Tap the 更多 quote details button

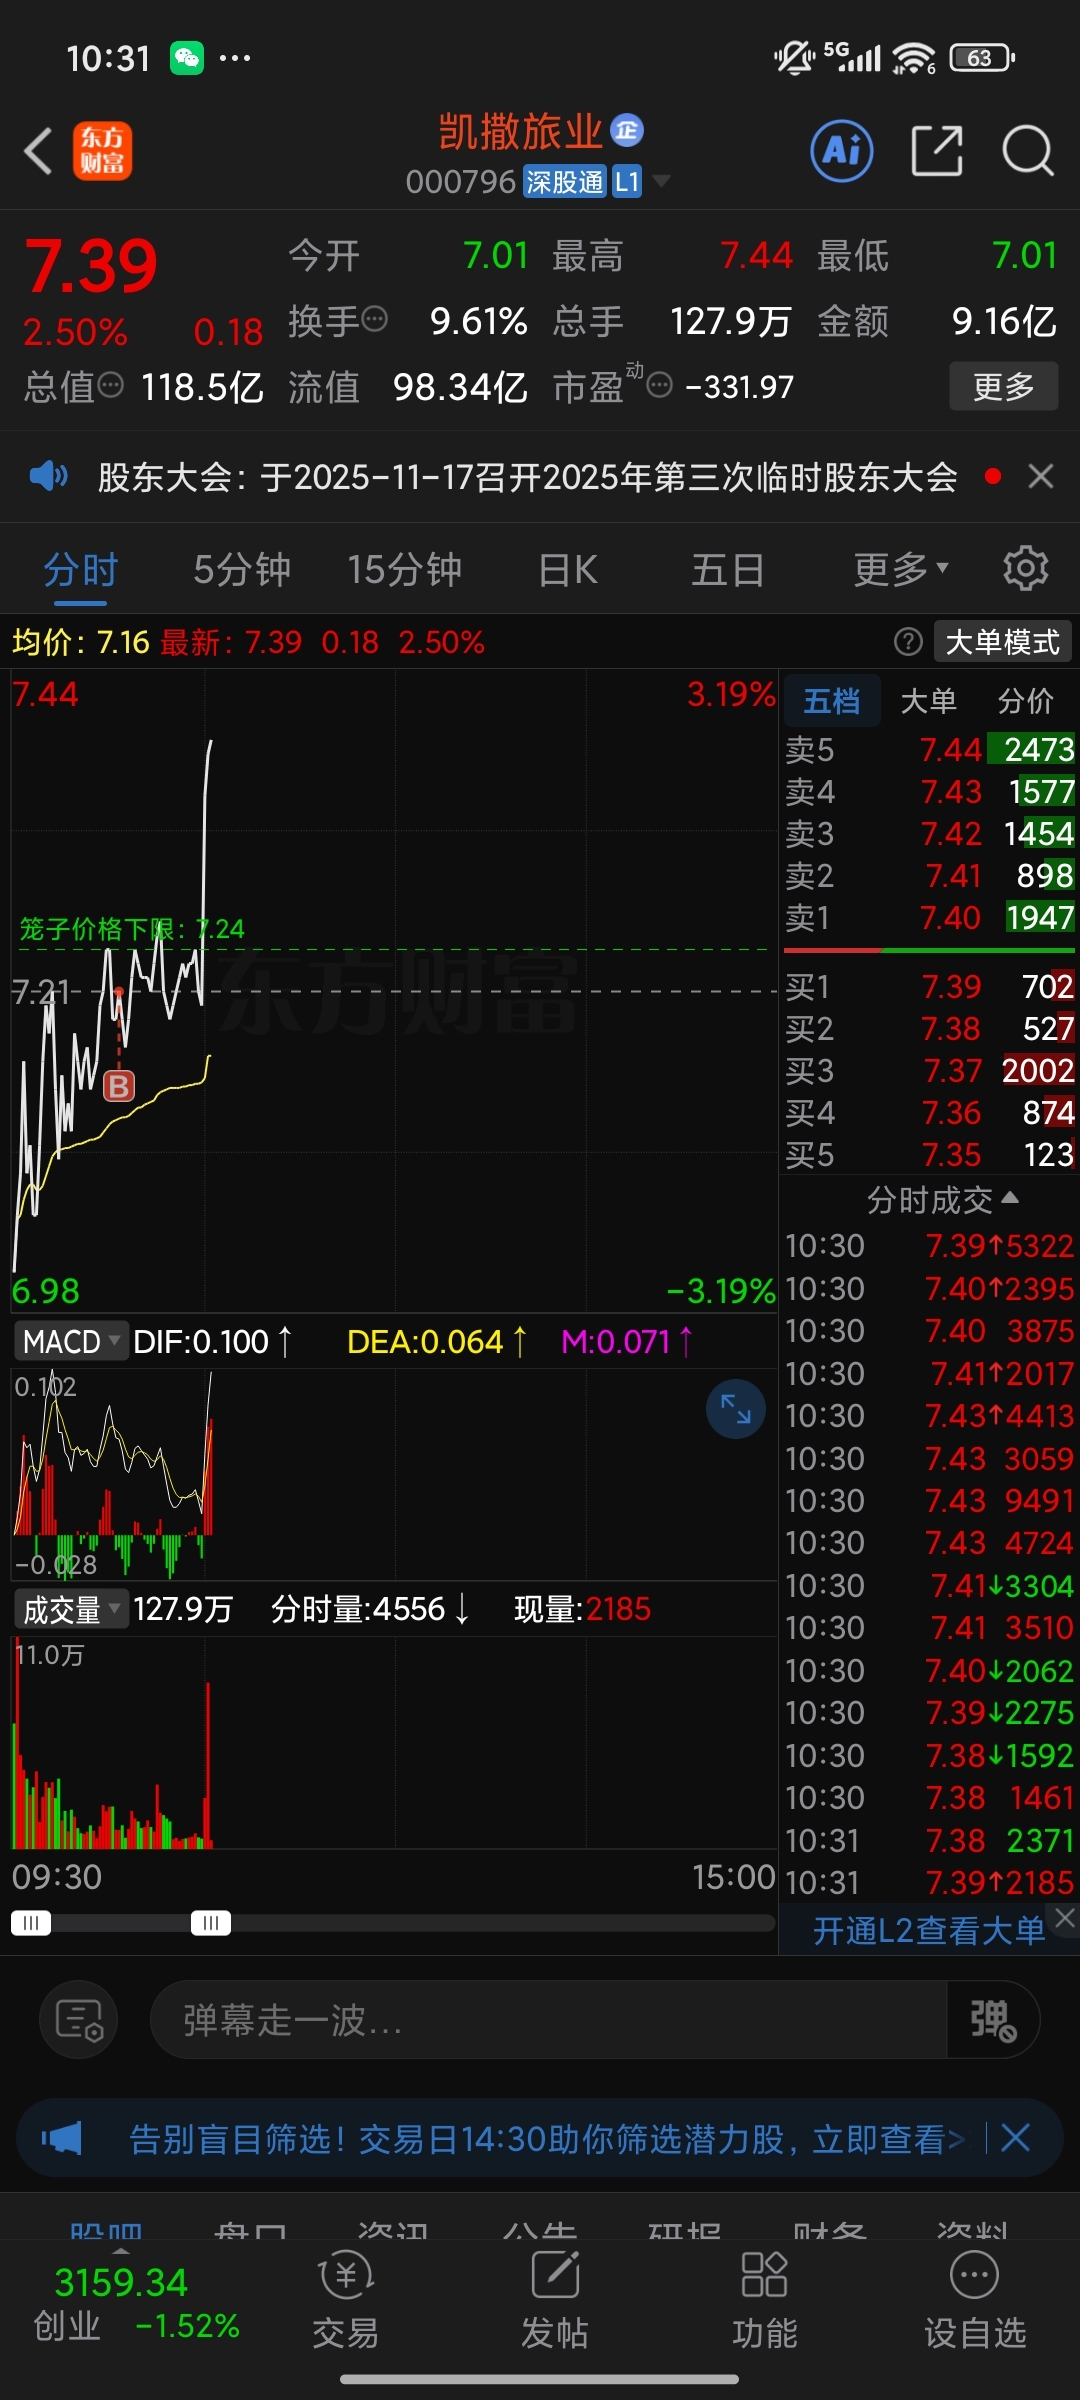click(x=1003, y=386)
